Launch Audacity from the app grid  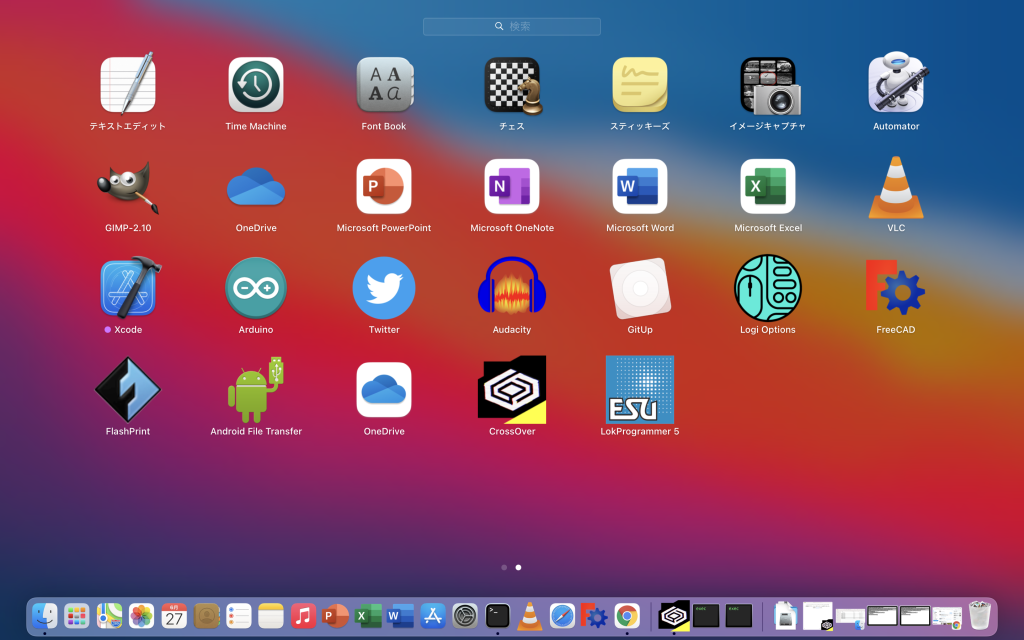[512, 288]
